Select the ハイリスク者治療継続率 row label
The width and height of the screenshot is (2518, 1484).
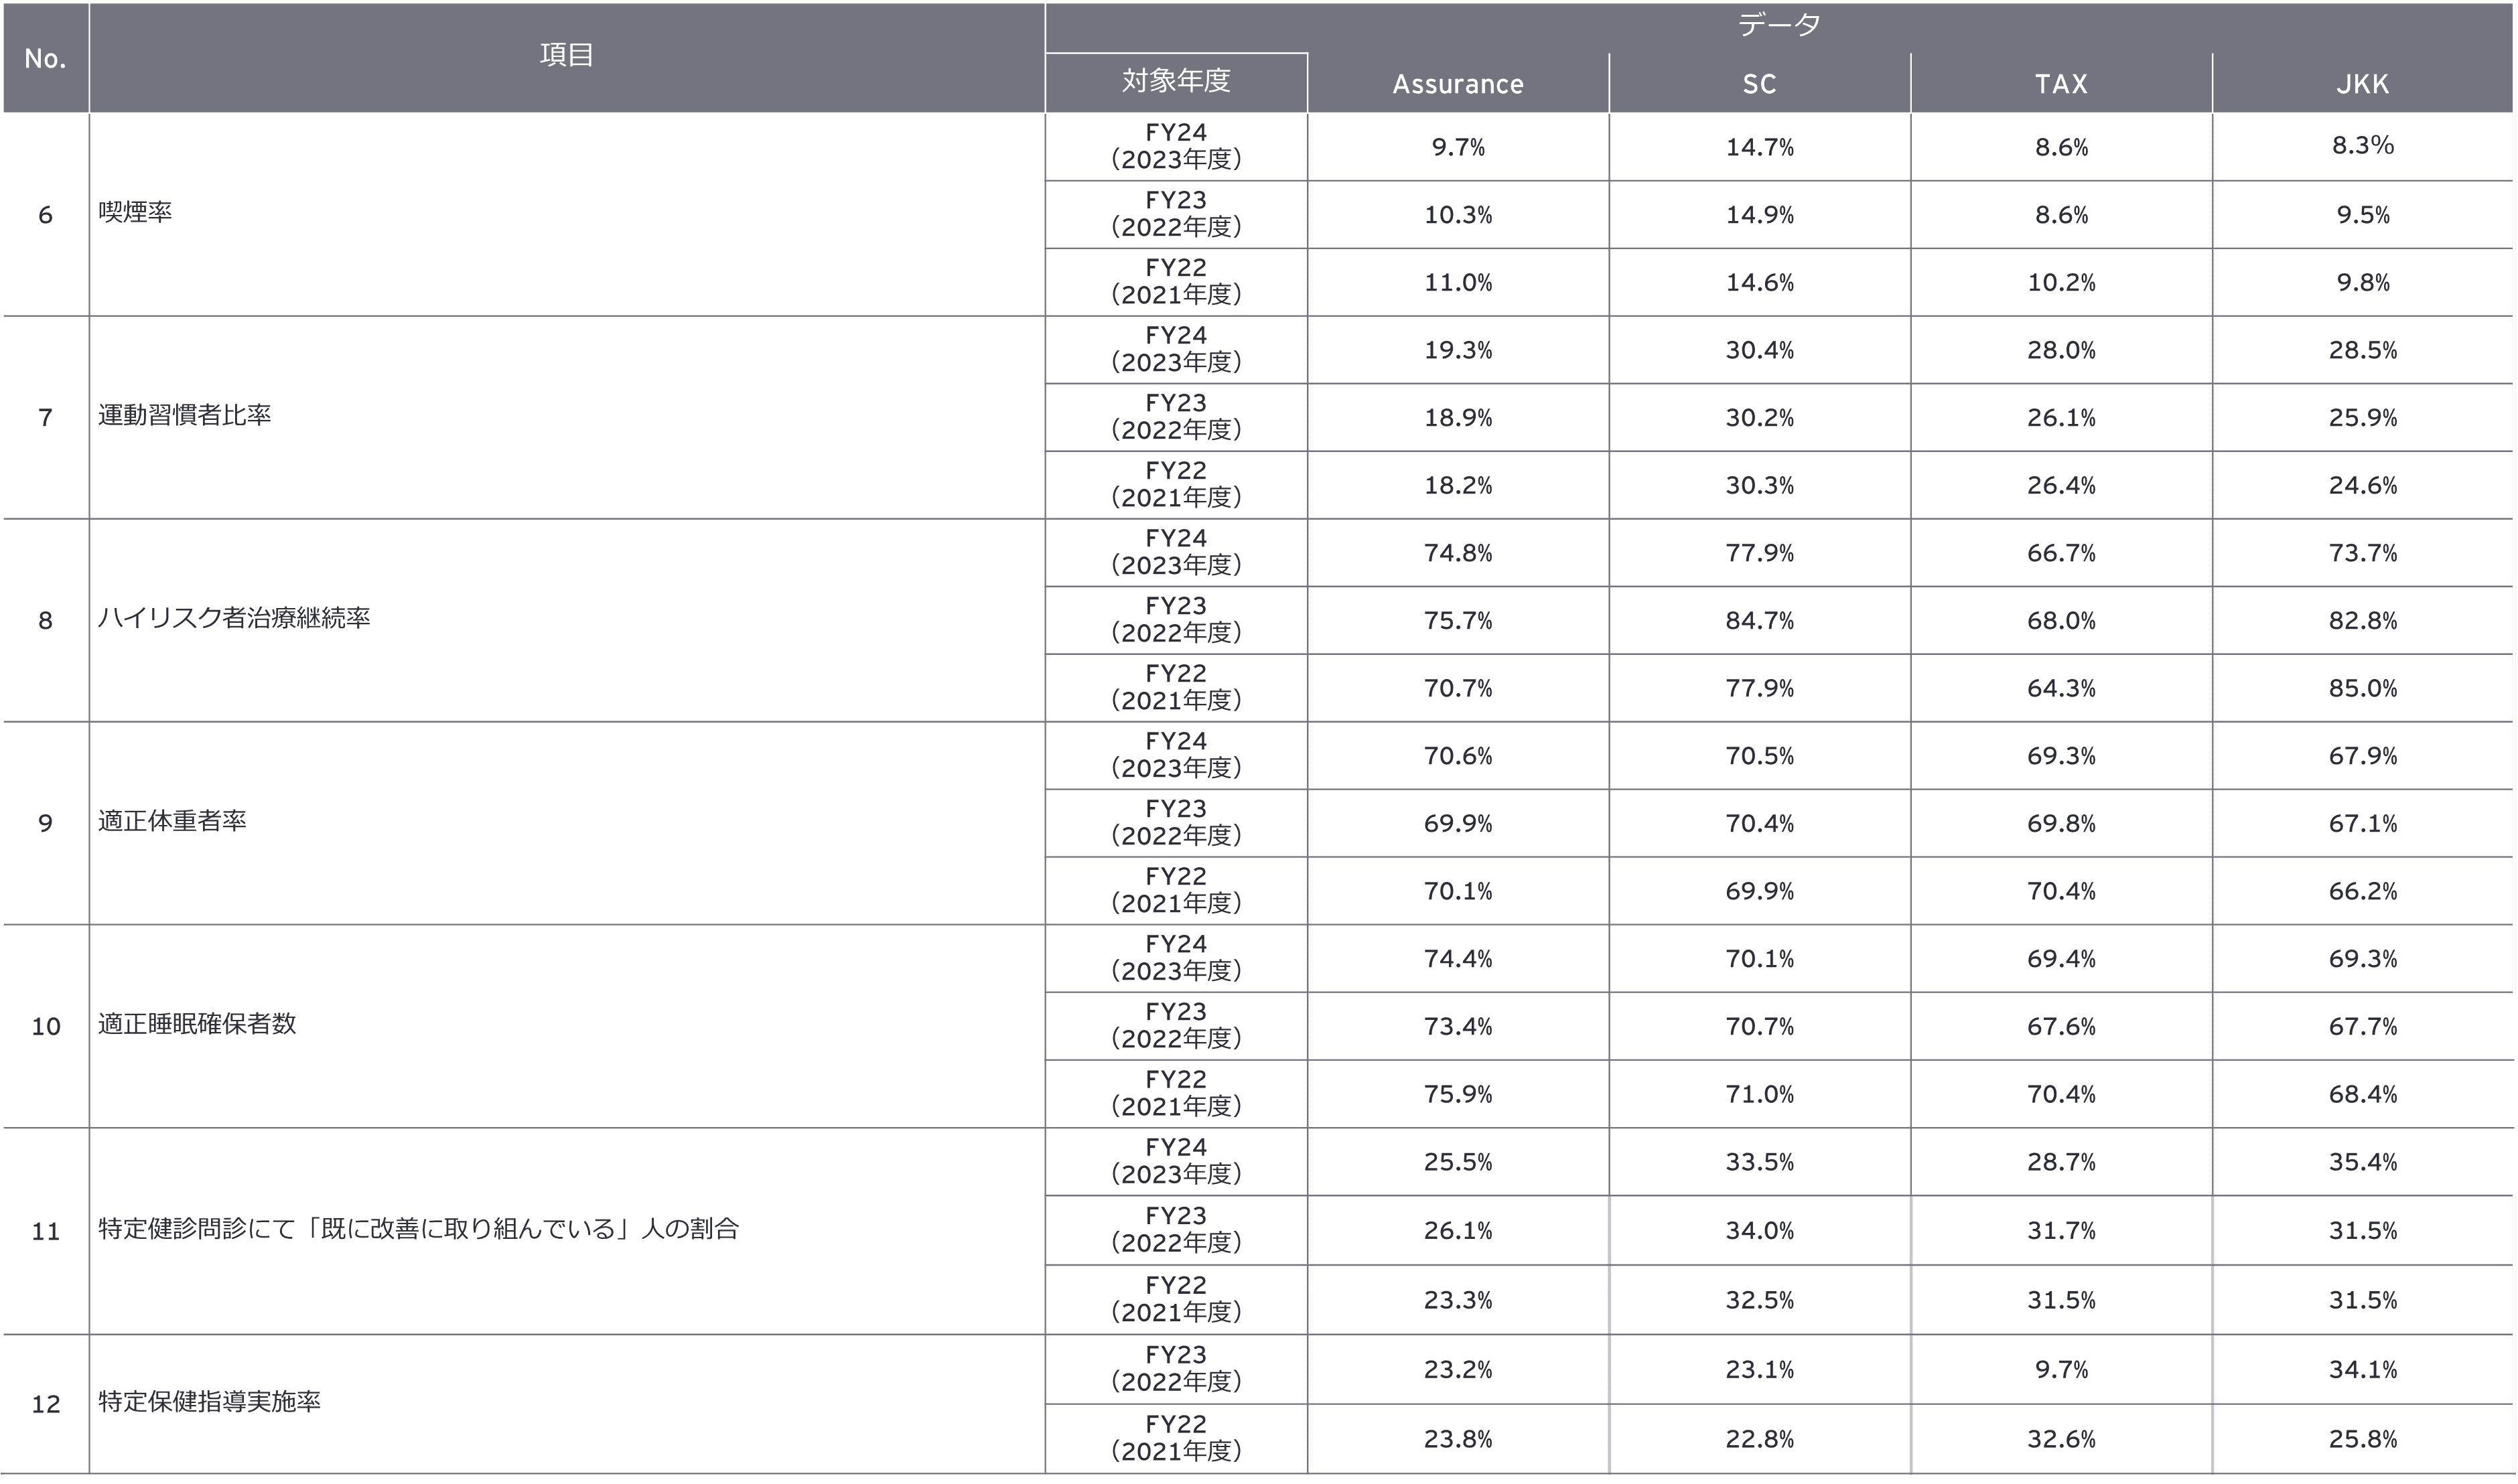tap(233, 618)
